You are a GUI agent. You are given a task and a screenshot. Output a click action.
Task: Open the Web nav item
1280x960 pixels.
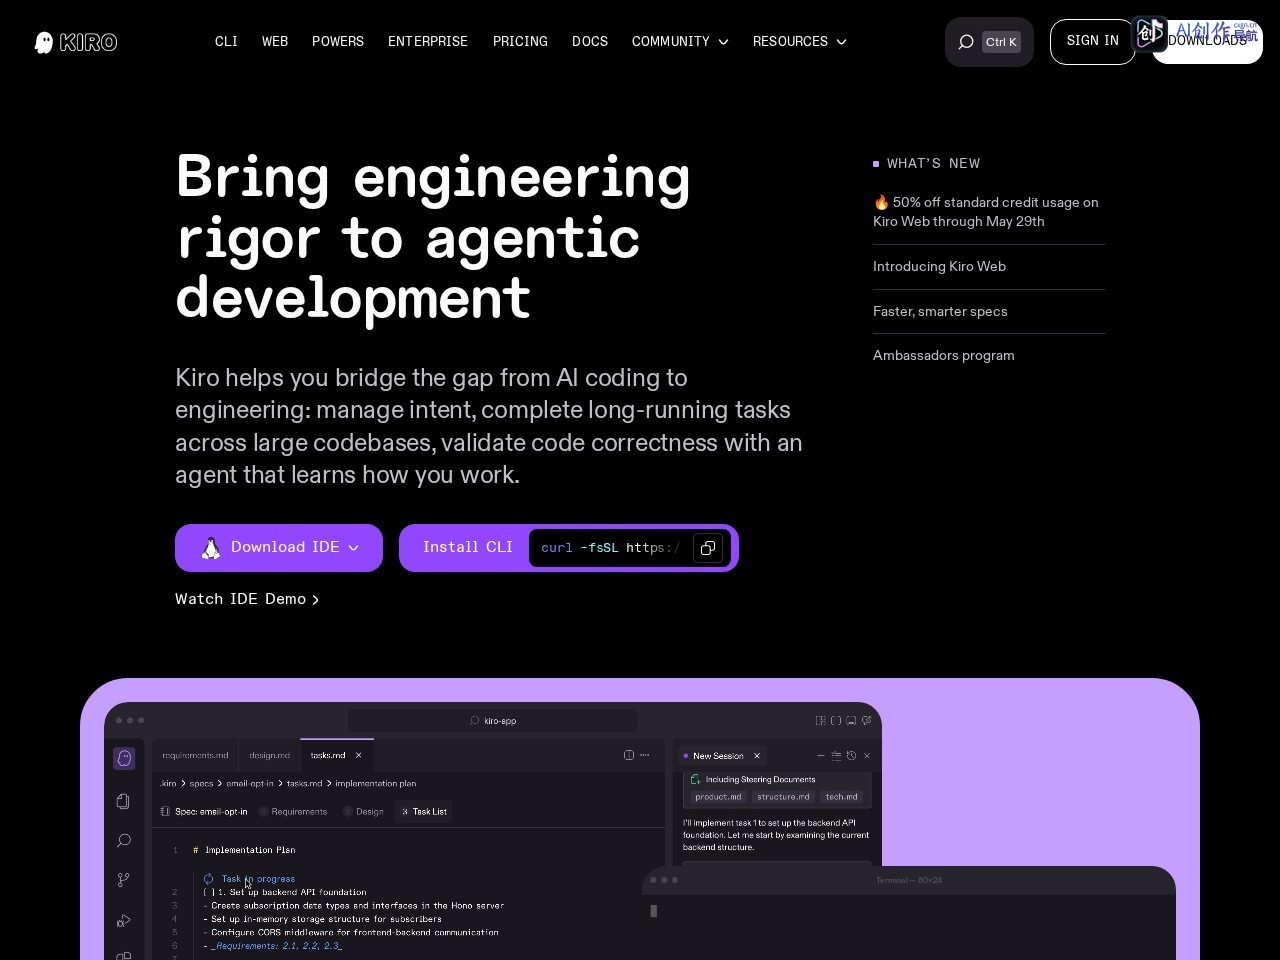(275, 42)
